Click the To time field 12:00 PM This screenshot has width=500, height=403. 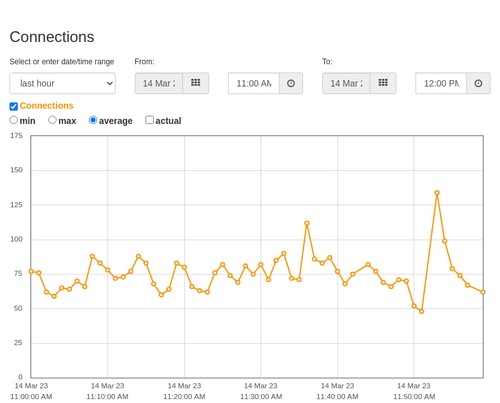point(441,83)
